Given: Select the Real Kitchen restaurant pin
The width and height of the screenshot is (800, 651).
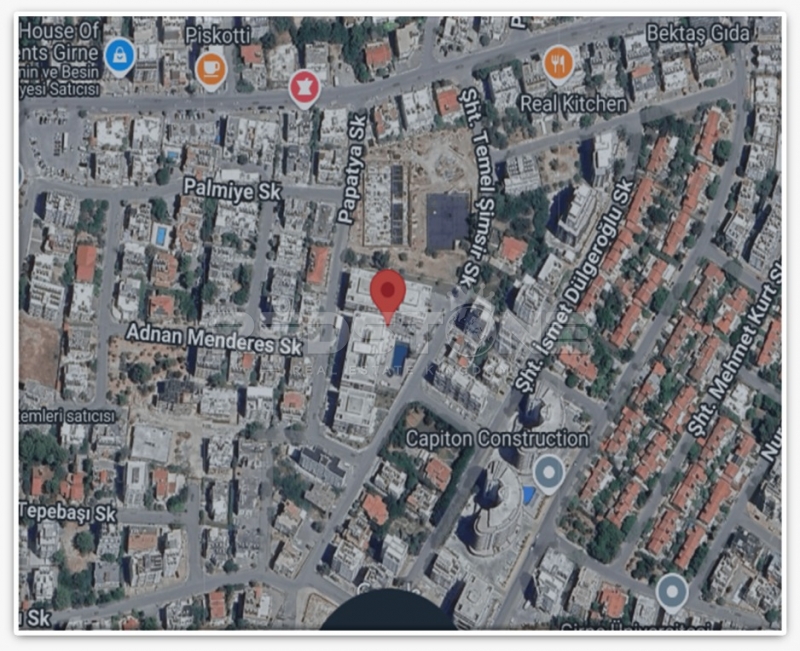Looking at the screenshot, I should click(x=558, y=64).
